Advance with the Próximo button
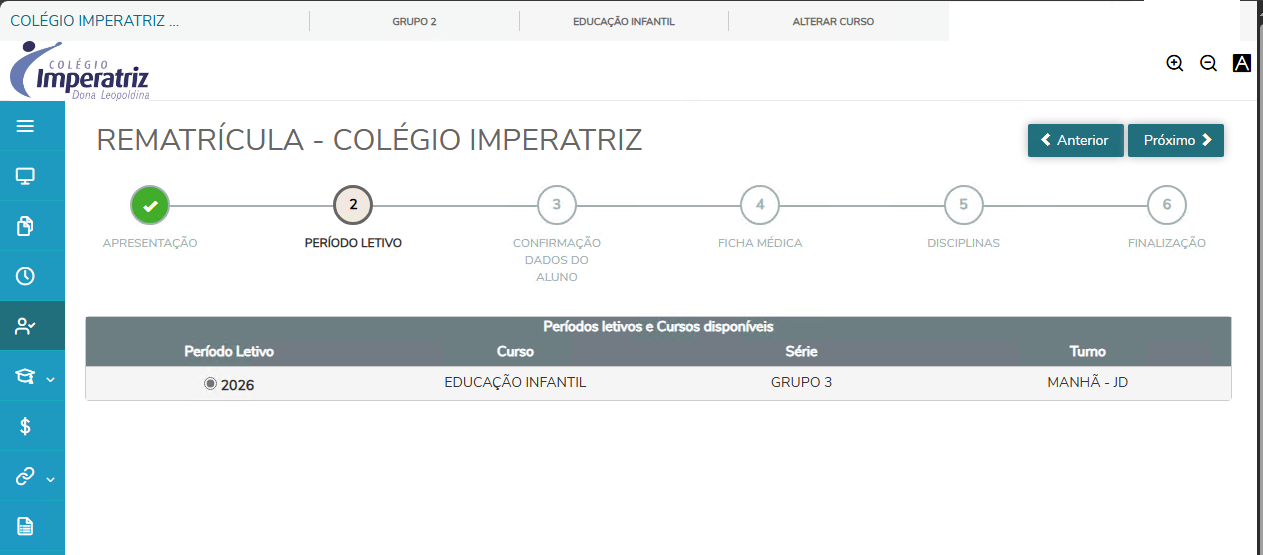The width and height of the screenshot is (1263, 555). tap(1176, 140)
